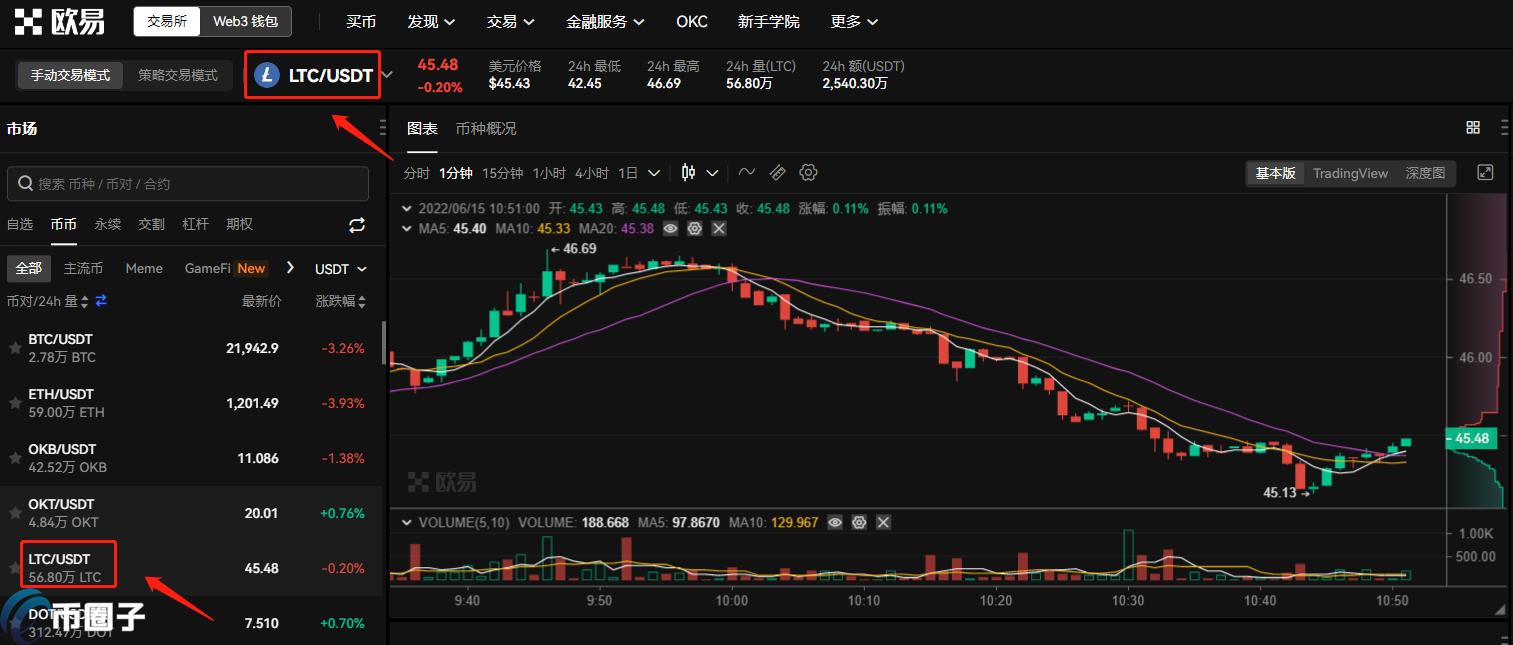Sort by 币对/24h 量 arrows
Image resolution: width=1513 pixels, height=645 pixels.
tap(85, 301)
